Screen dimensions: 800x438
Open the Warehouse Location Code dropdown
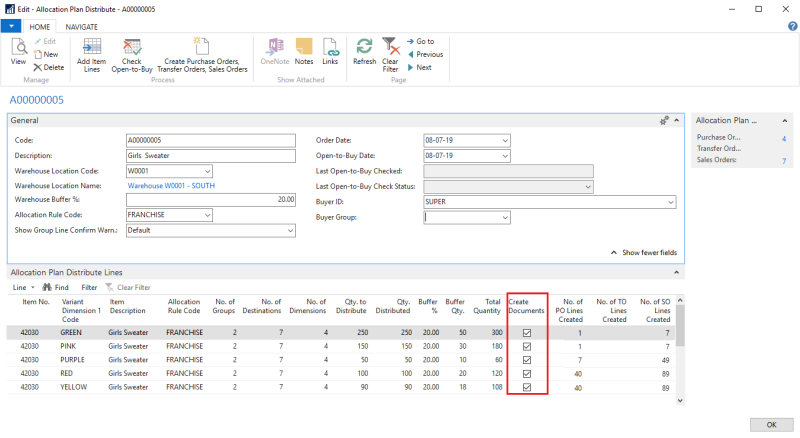click(x=207, y=171)
